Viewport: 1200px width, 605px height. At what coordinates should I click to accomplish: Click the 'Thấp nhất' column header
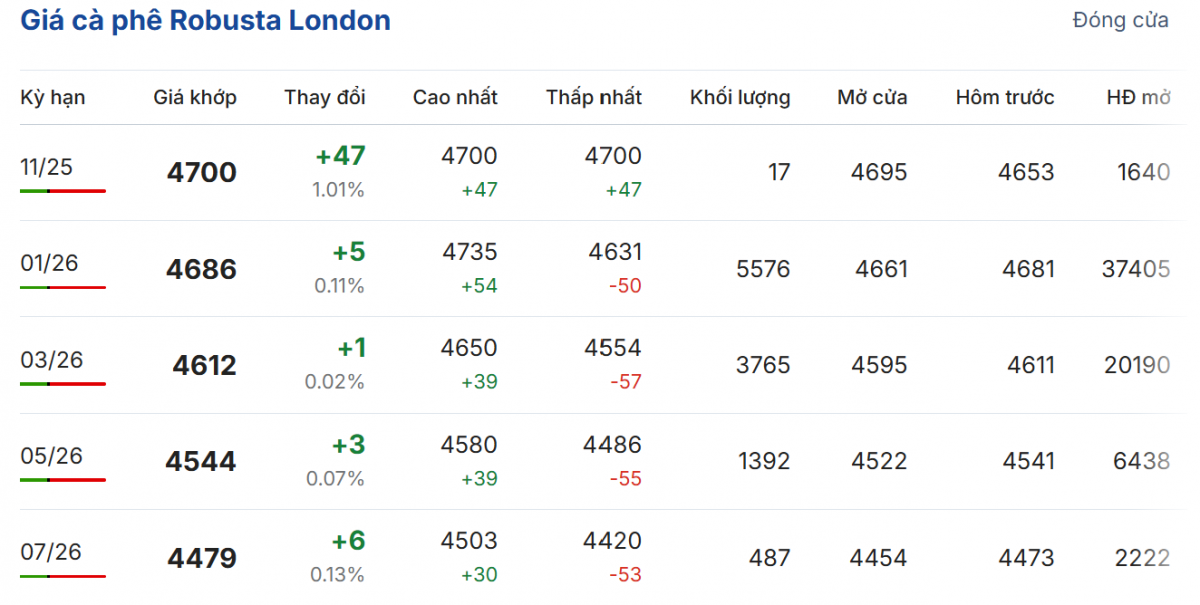[x=594, y=97]
